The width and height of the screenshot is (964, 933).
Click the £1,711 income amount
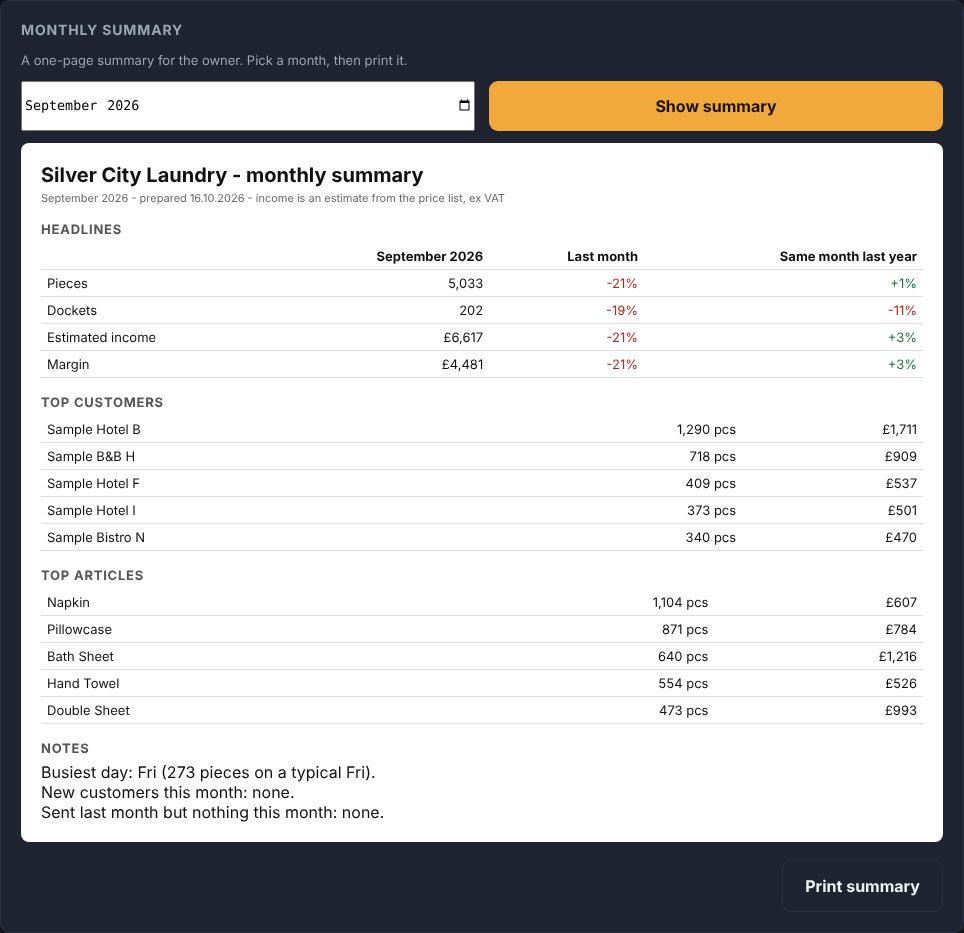pyautogui.click(x=899, y=430)
